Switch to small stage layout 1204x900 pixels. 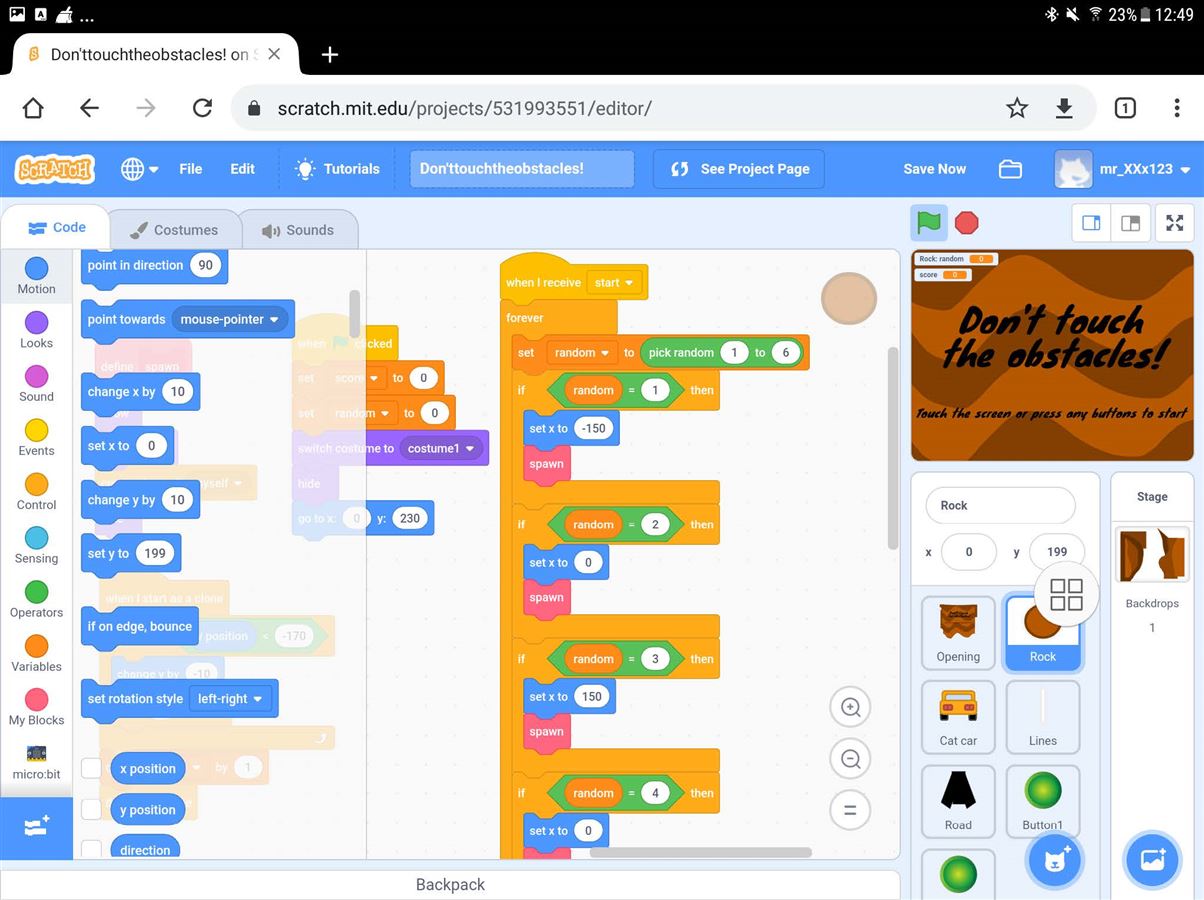(1092, 223)
